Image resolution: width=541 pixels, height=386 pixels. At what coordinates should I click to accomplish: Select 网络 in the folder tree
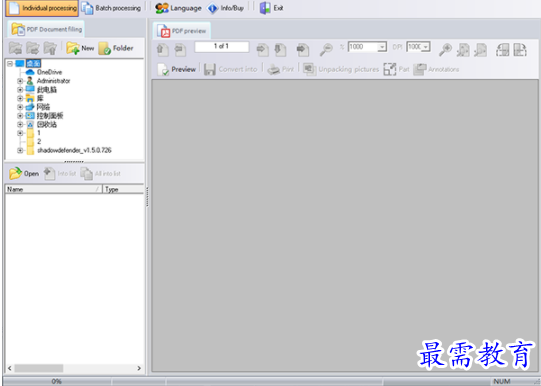(43, 107)
